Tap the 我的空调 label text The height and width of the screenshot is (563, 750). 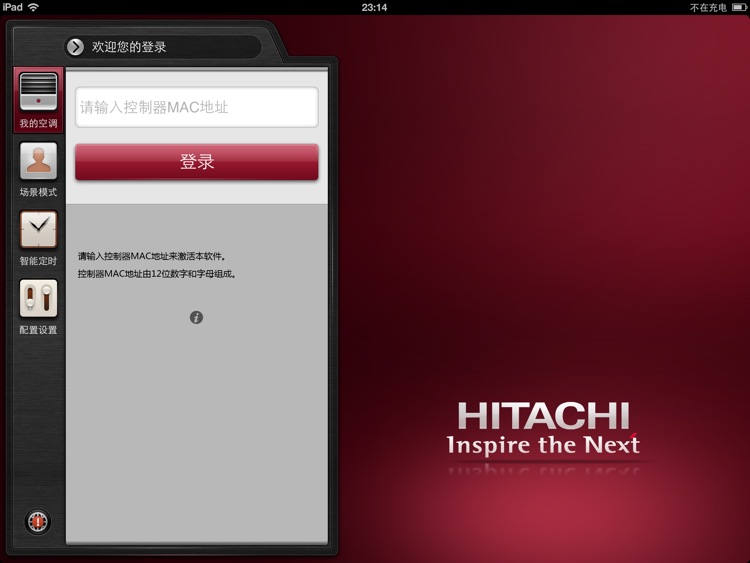coord(38,123)
